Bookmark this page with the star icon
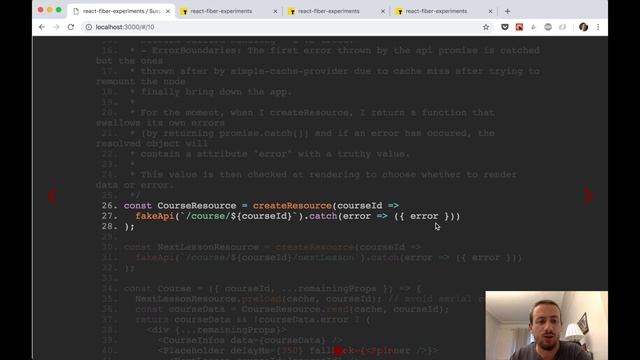The width and height of the screenshot is (640, 360). click(x=486, y=27)
